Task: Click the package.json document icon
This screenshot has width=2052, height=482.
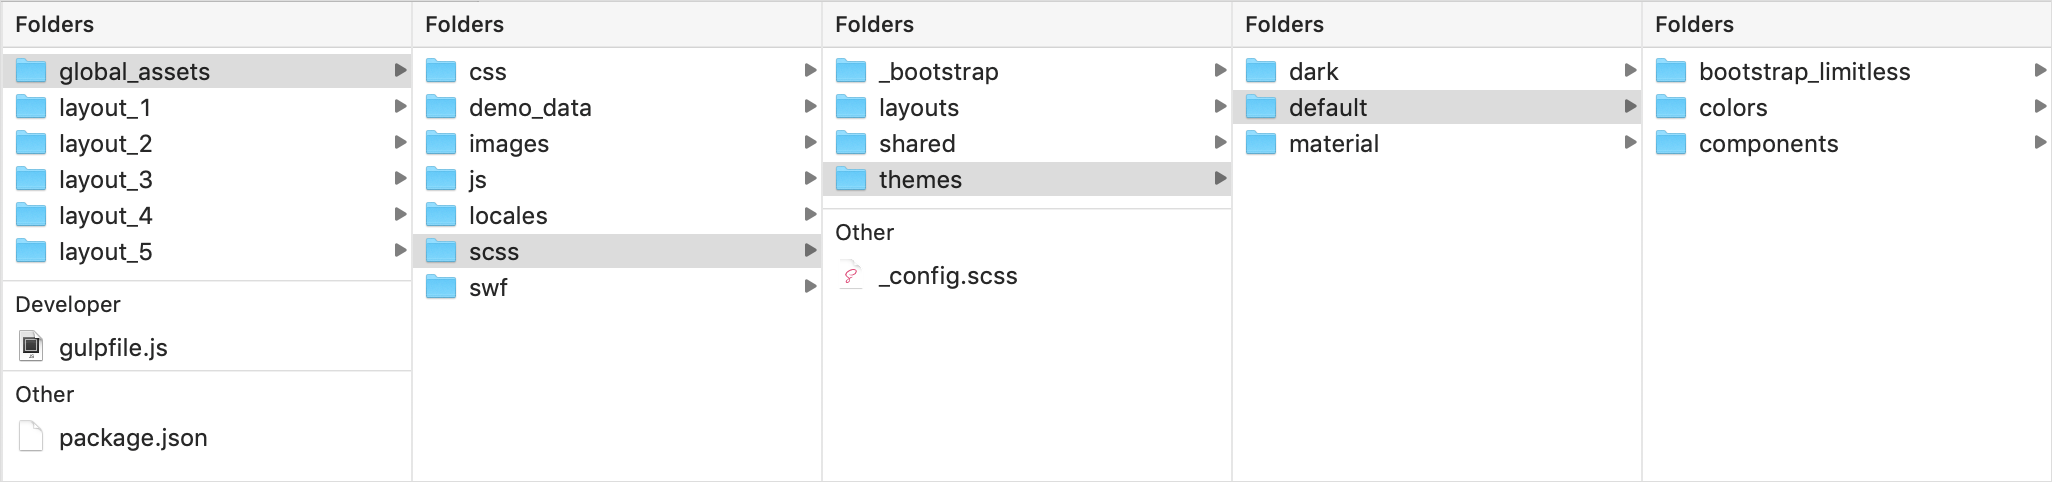Action: pyautogui.click(x=32, y=437)
